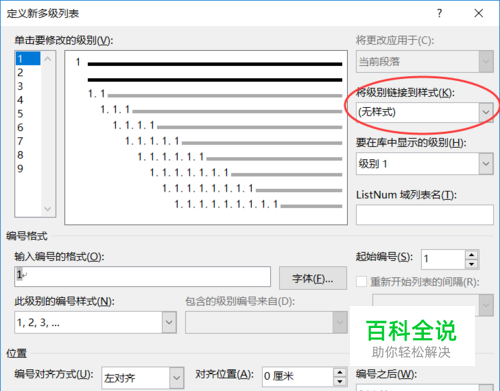
Task: Select level 1 in the level list
Action: pos(28,59)
